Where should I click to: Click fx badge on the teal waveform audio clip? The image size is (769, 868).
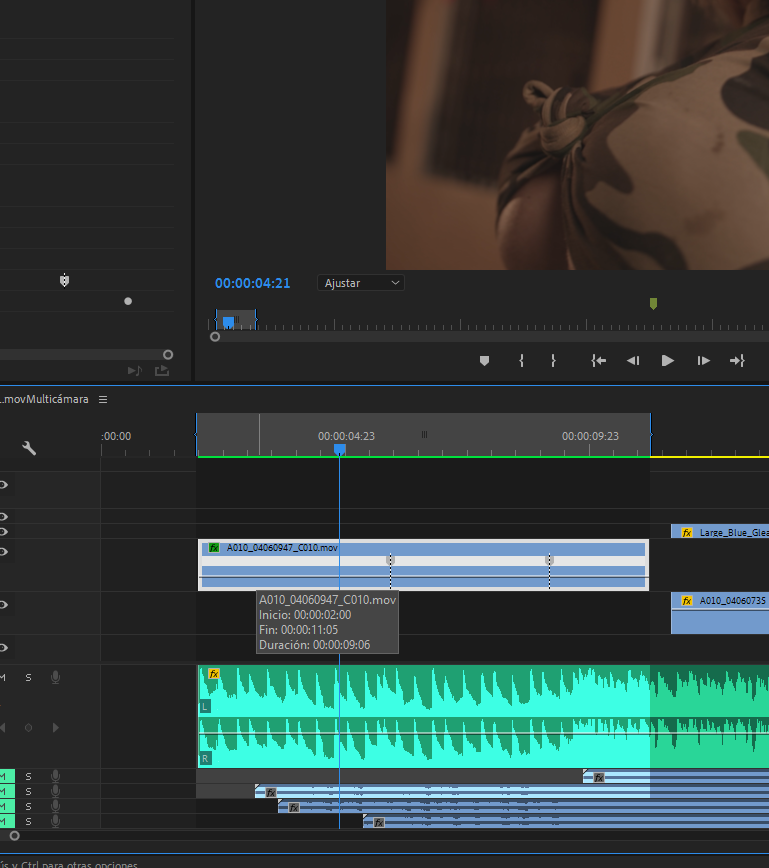click(x=214, y=674)
